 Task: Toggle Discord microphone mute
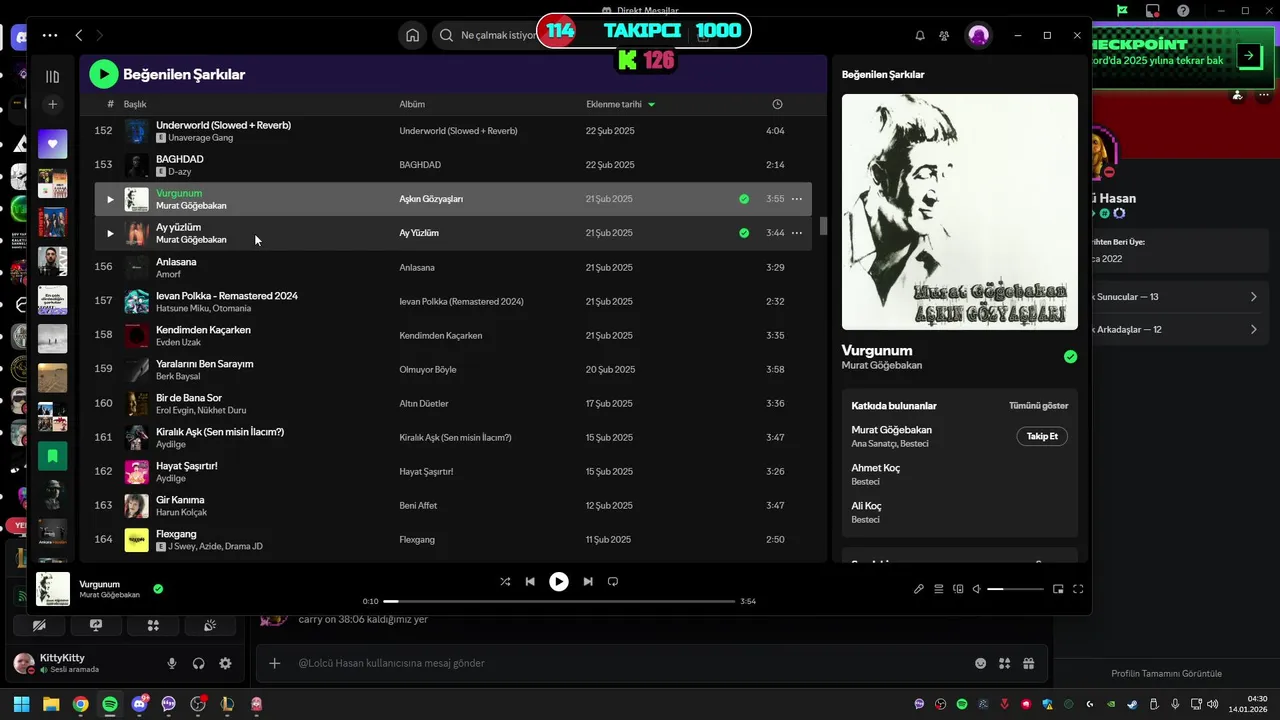pos(172,663)
